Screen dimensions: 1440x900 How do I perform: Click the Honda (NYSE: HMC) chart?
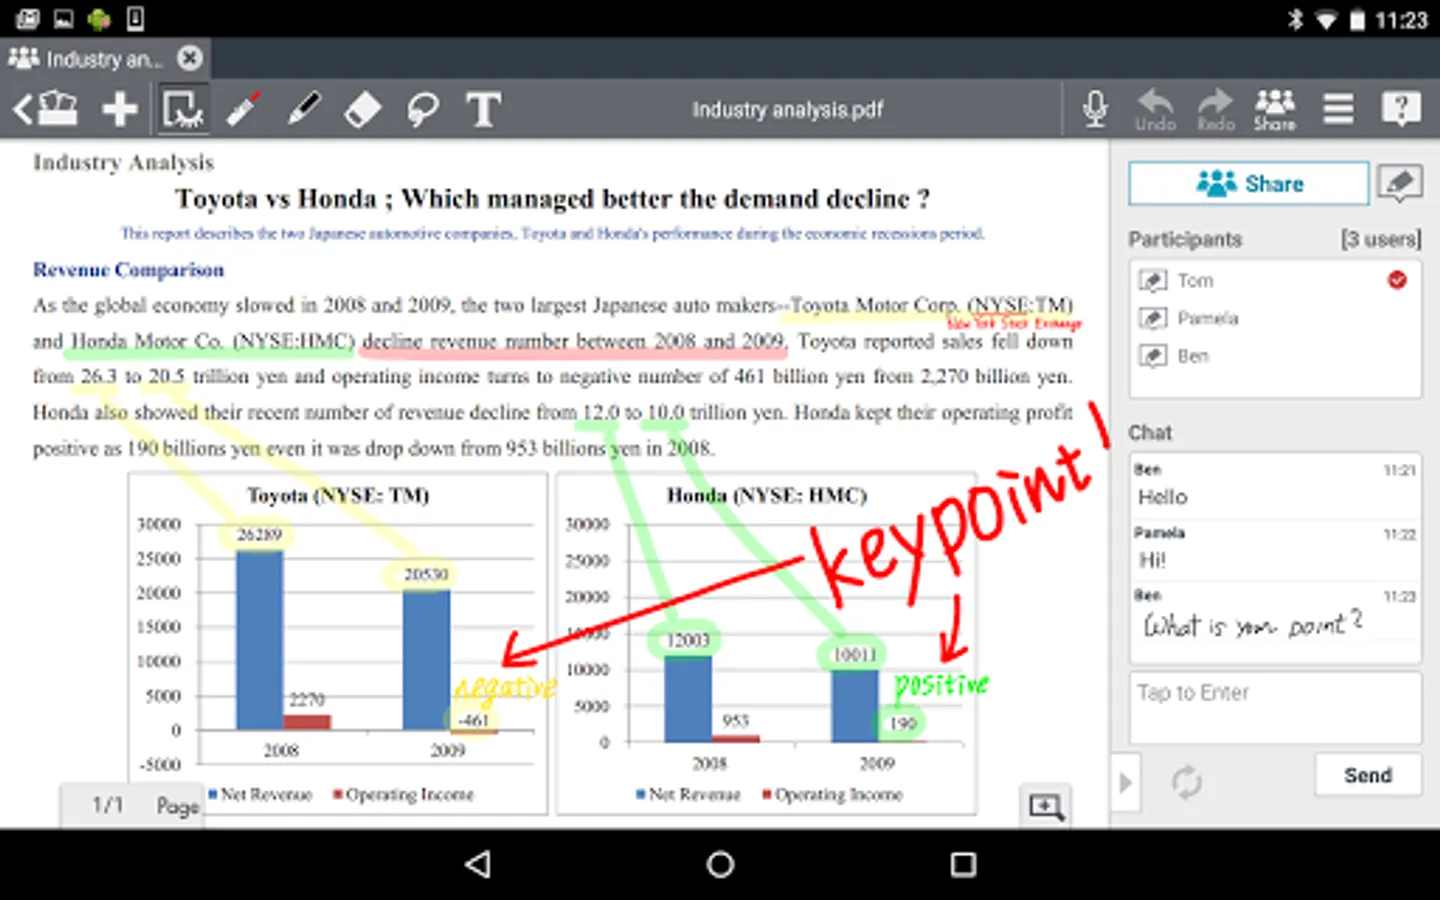[x=766, y=643]
